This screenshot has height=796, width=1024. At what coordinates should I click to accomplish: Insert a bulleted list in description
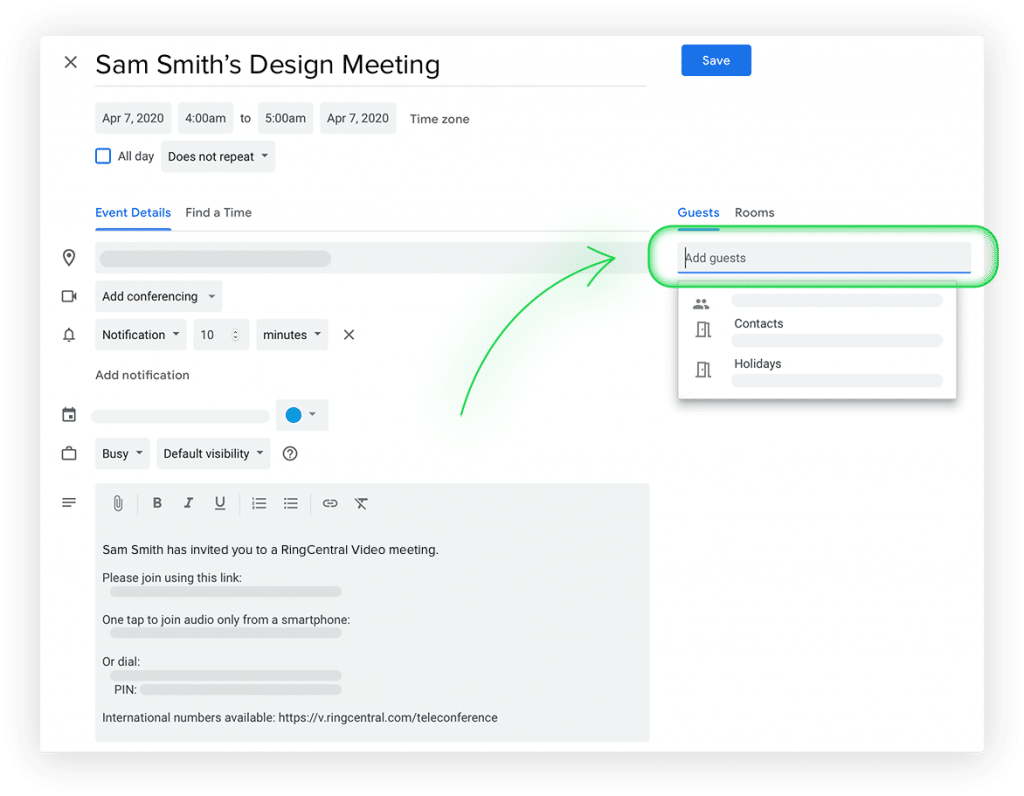[x=291, y=503]
